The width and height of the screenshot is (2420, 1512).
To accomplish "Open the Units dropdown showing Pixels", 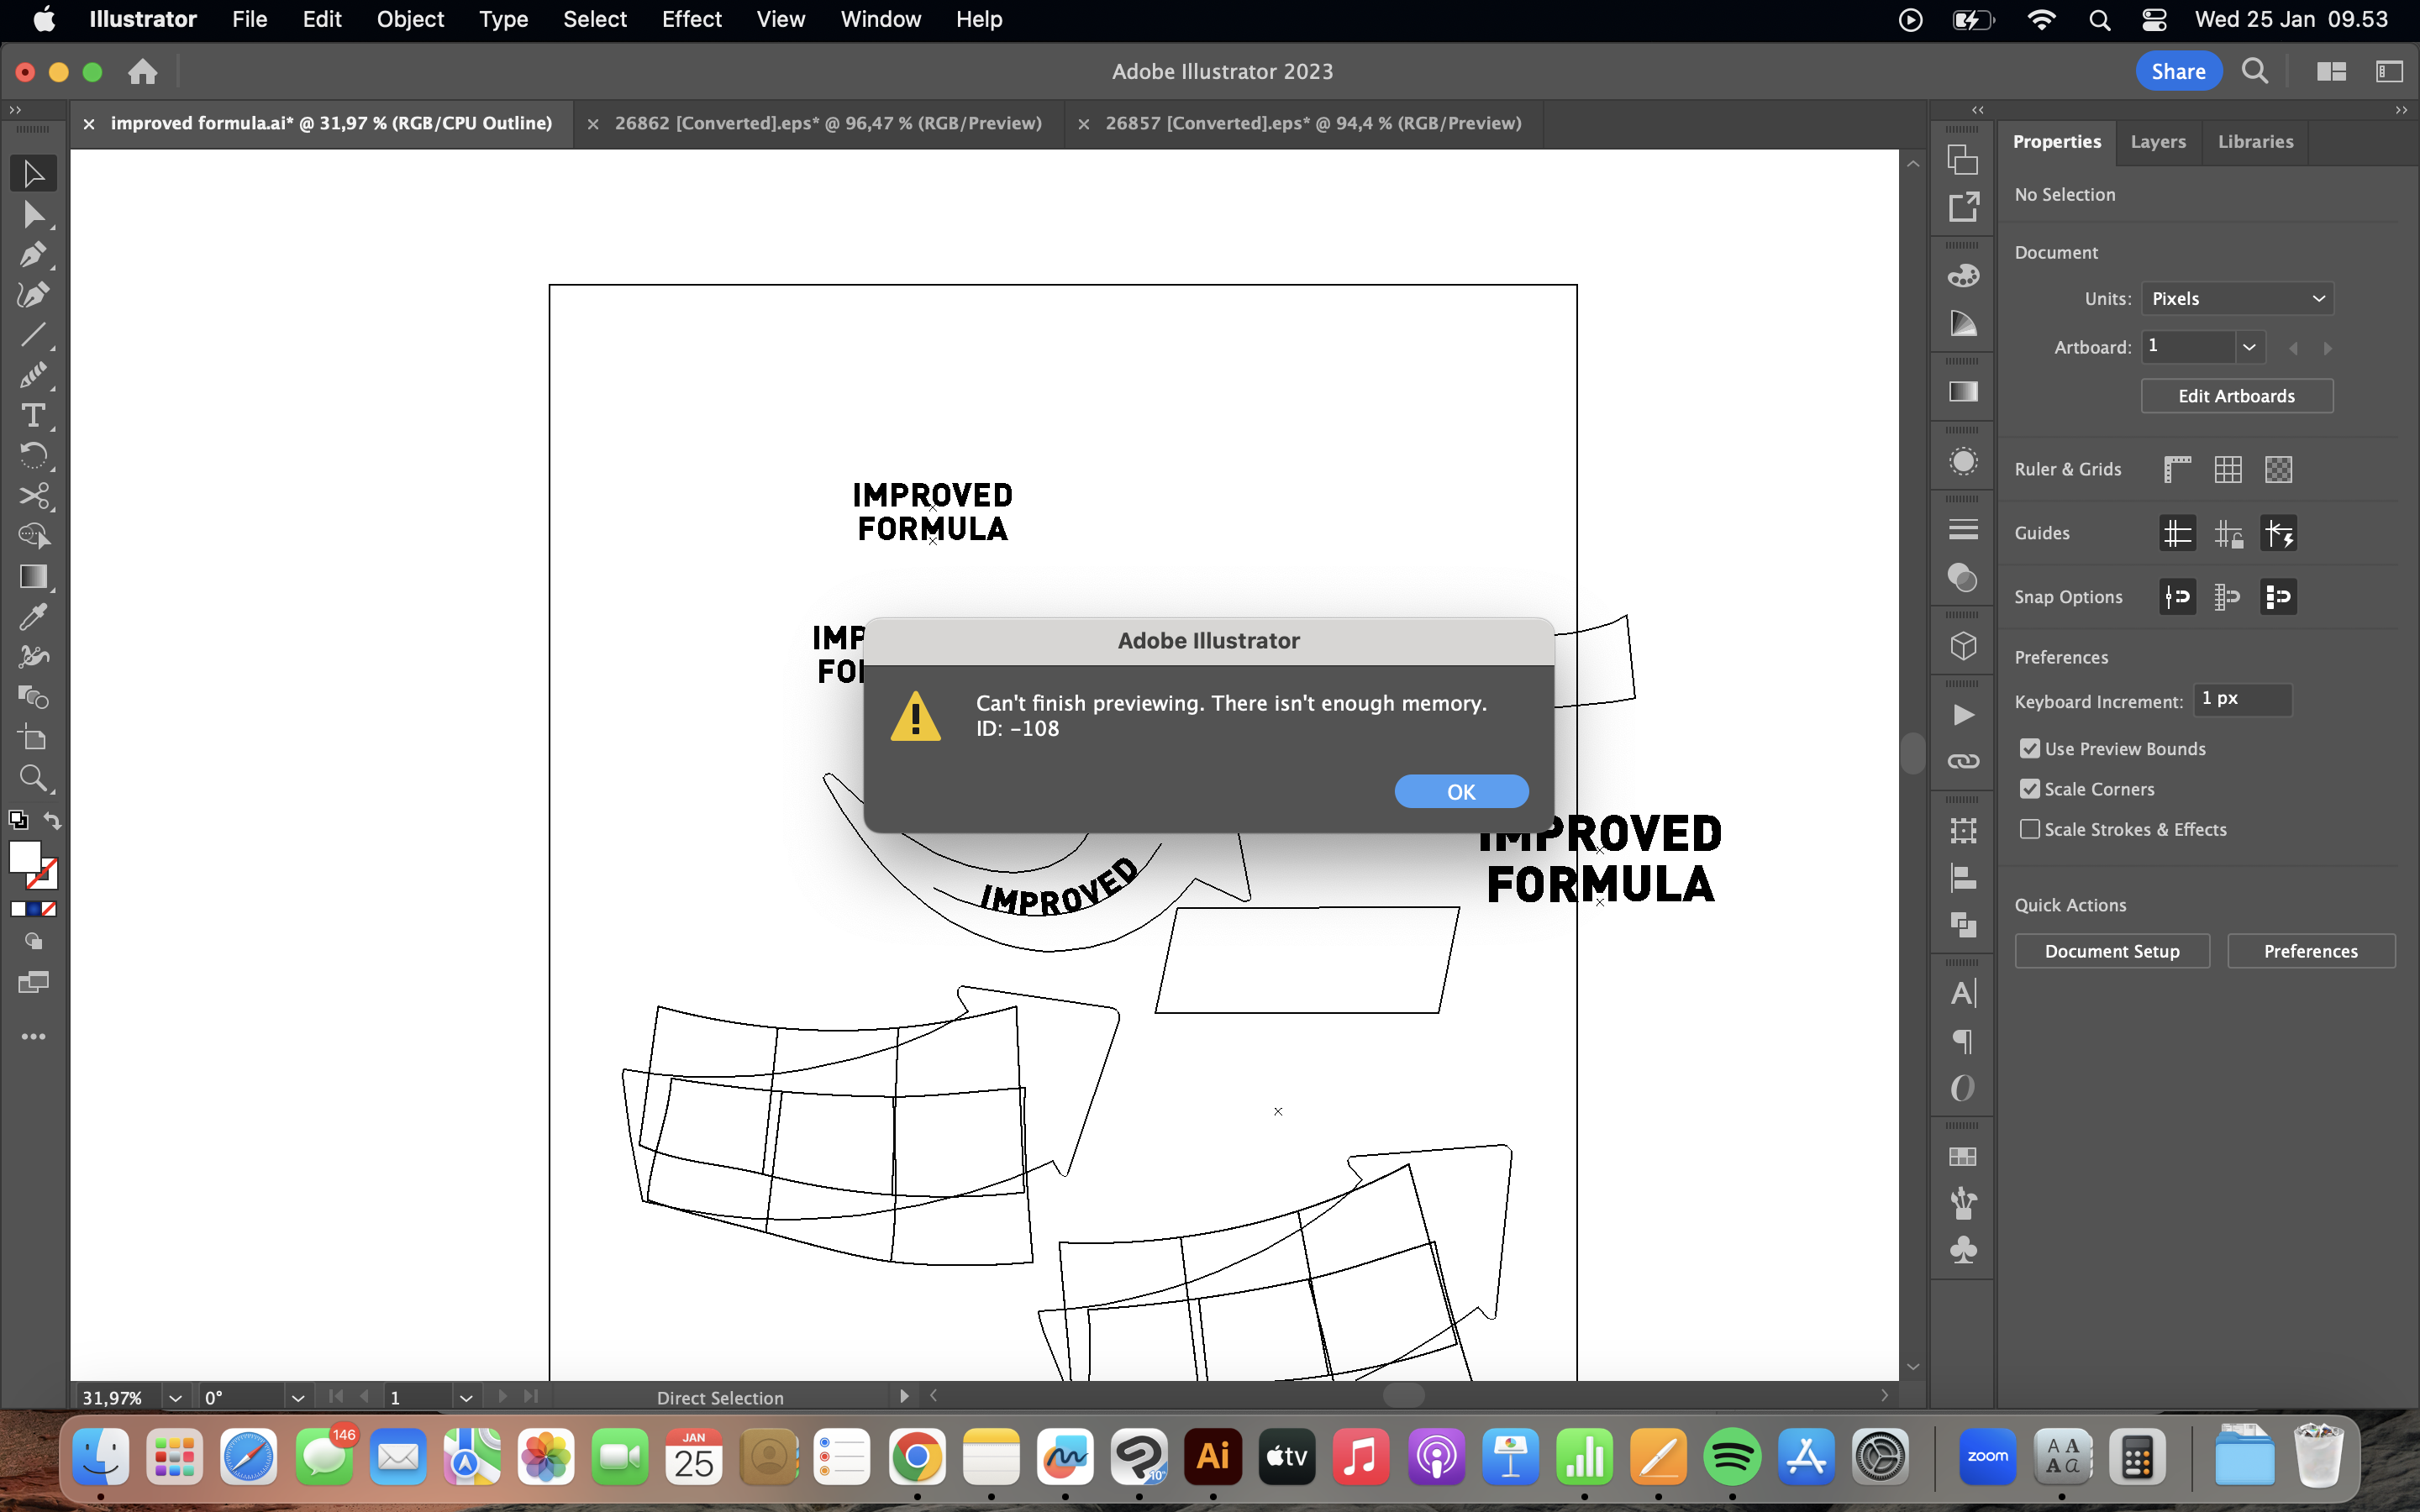I will click(x=2237, y=297).
